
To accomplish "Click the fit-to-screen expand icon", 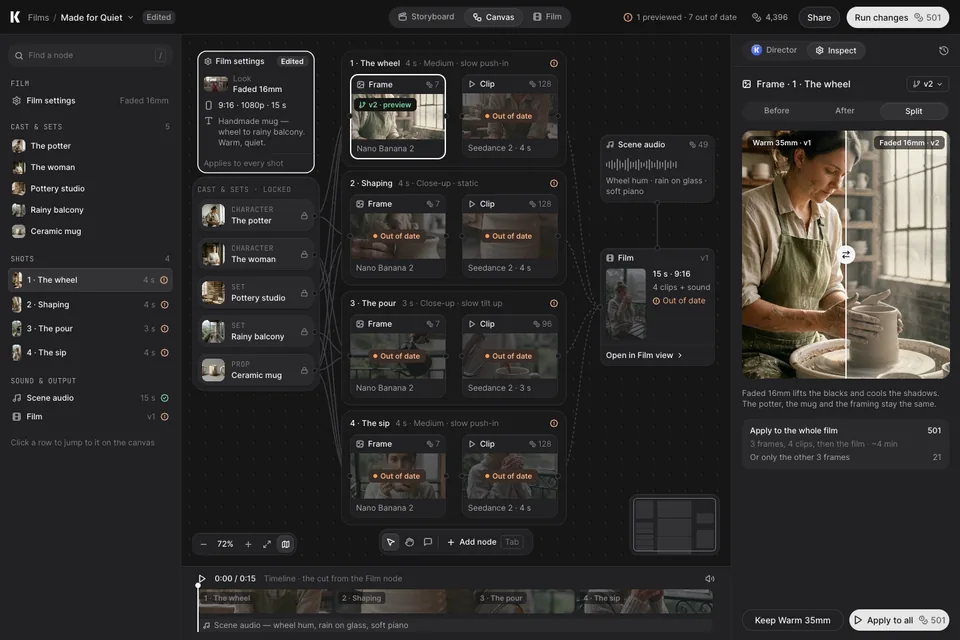I will (x=267, y=544).
